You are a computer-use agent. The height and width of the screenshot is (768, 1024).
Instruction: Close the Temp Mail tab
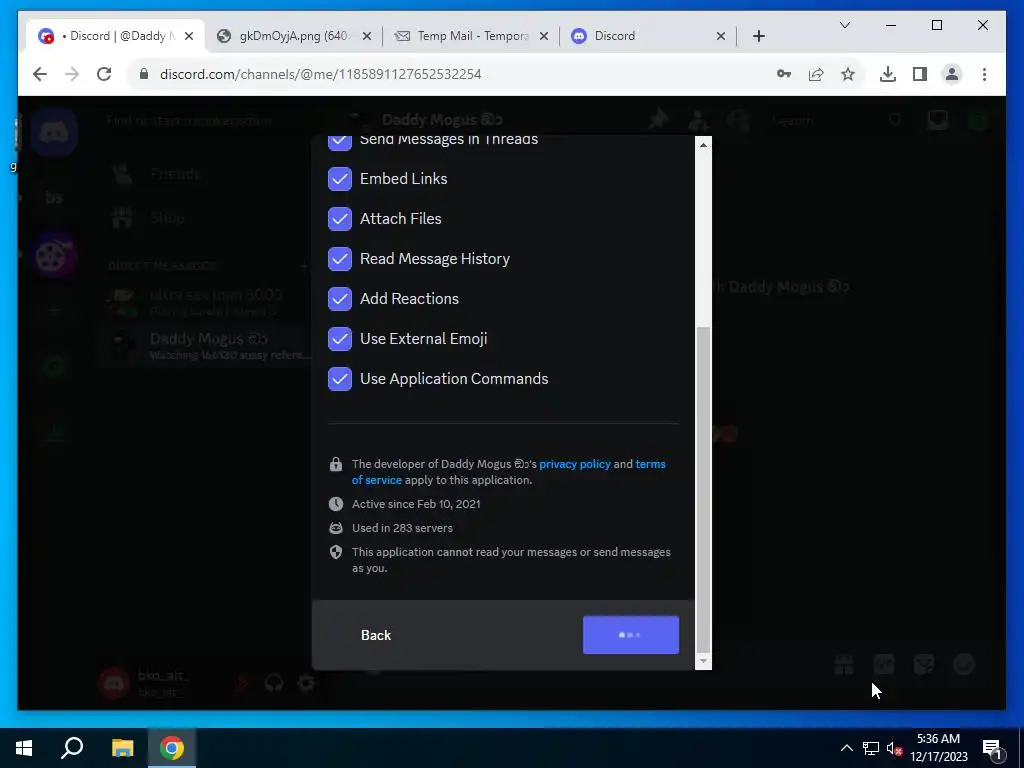[x=543, y=36]
